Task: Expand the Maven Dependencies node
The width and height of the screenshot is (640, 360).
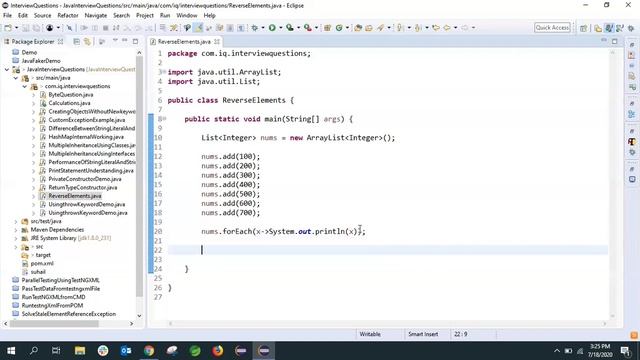Action: pyautogui.click(x=16, y=230)
